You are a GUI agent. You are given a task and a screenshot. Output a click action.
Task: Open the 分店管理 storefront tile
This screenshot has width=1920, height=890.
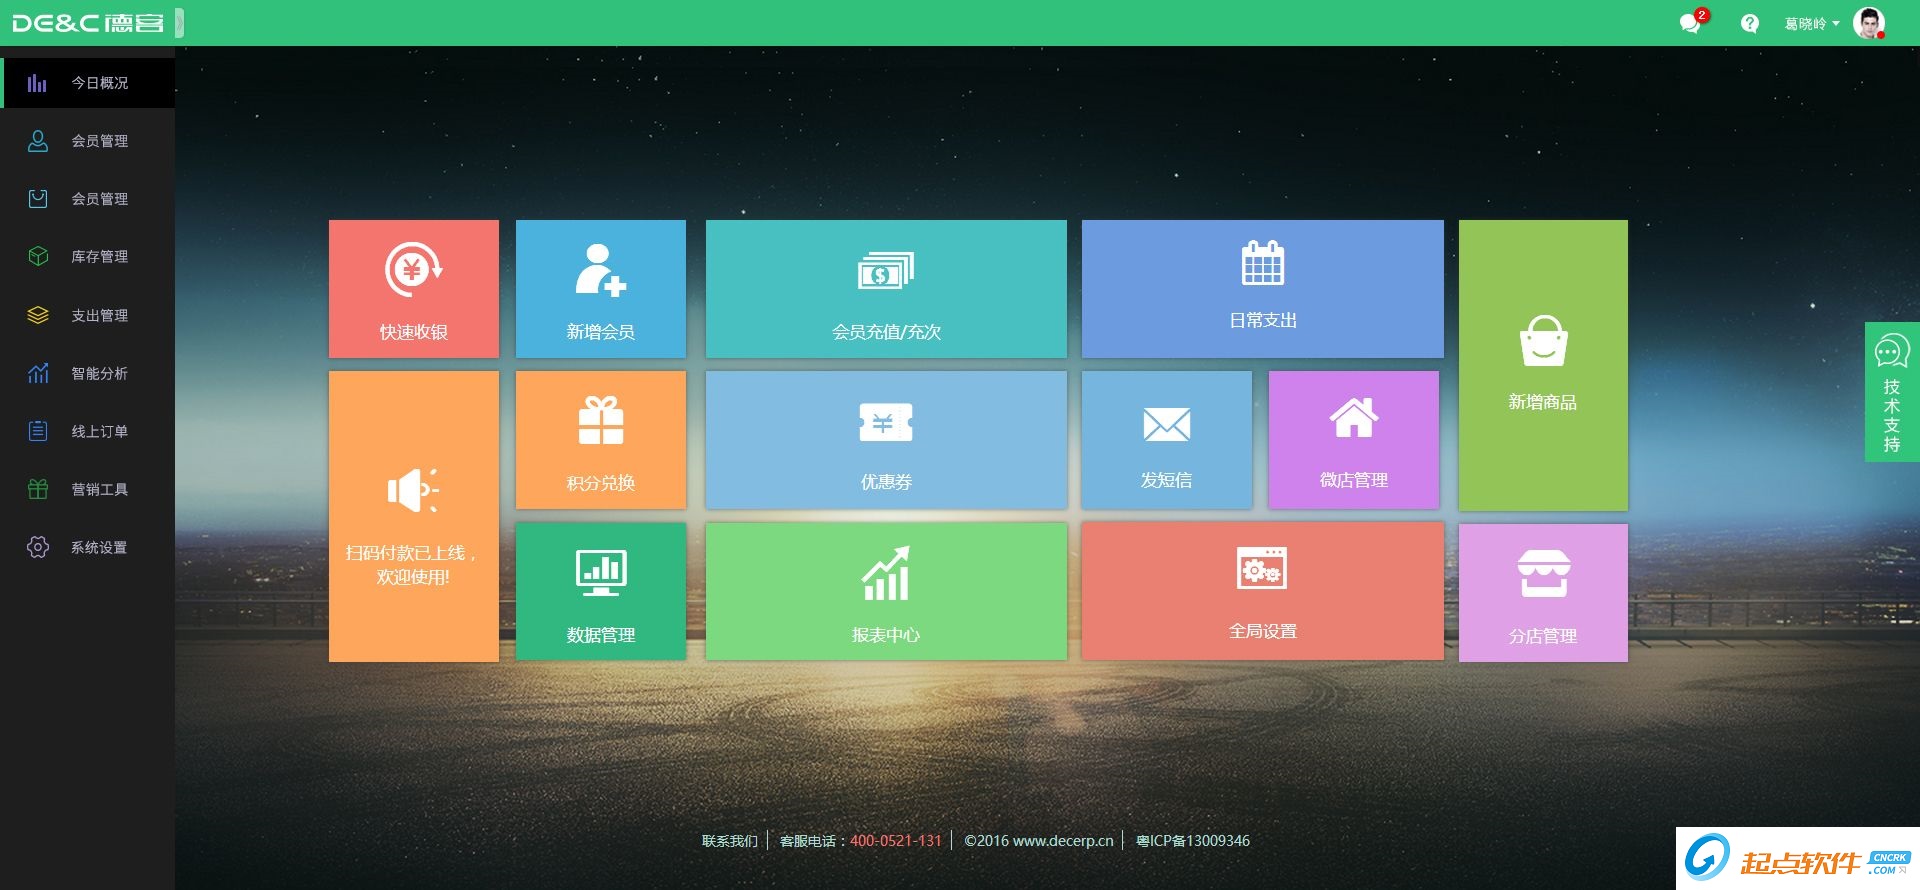pos(1543,593)
